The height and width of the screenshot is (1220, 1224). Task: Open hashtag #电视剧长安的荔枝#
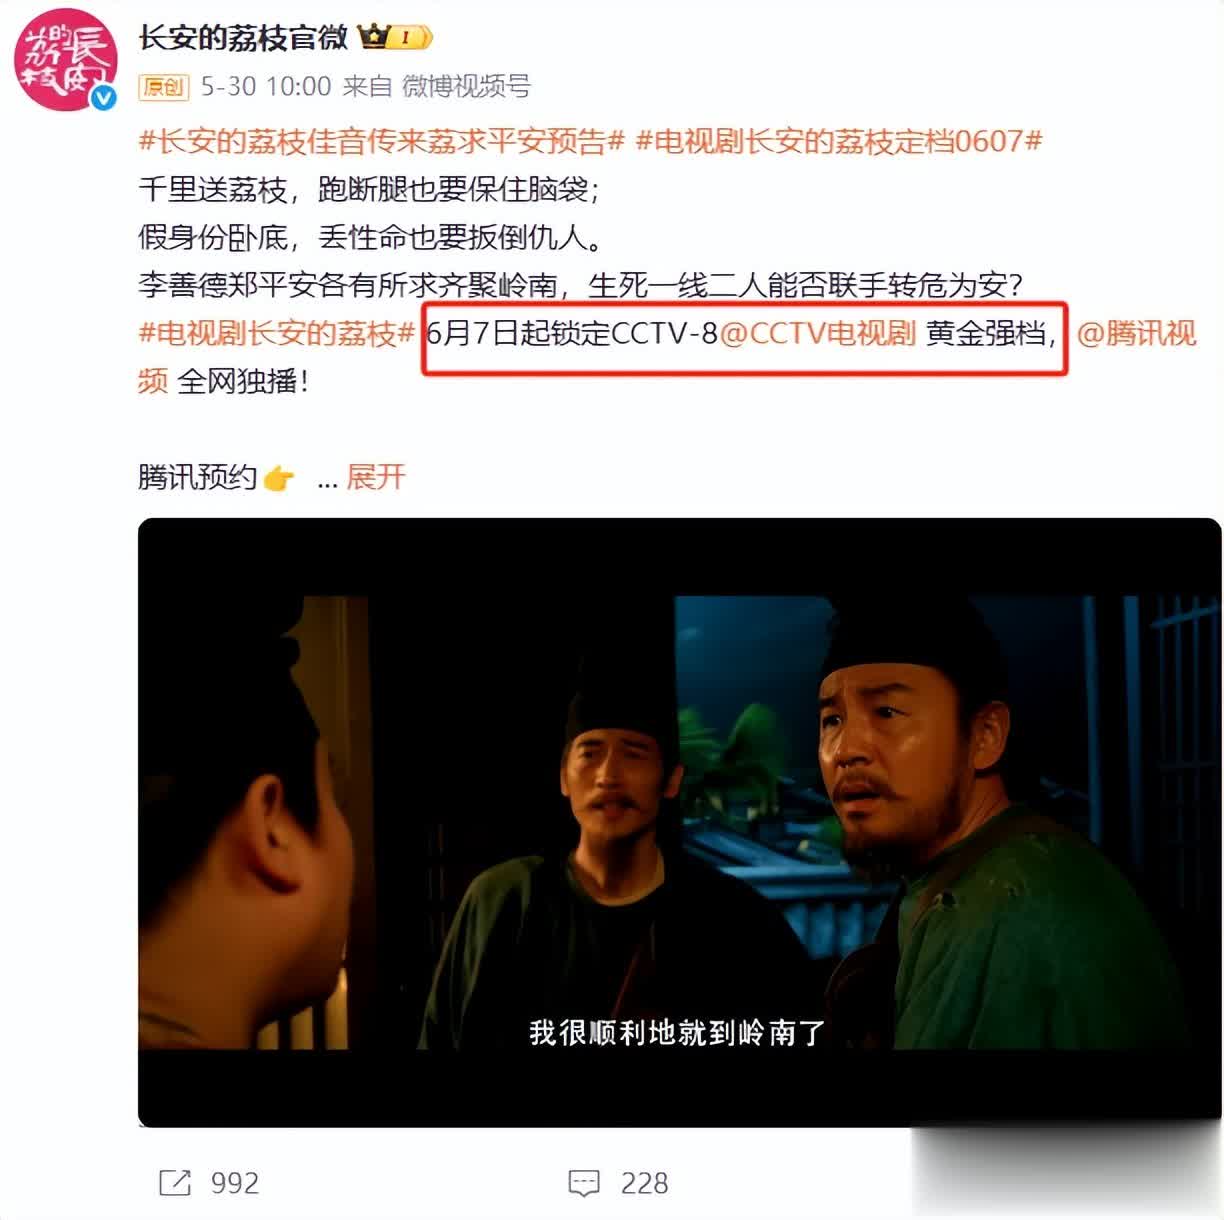click(x=276, y=333)
